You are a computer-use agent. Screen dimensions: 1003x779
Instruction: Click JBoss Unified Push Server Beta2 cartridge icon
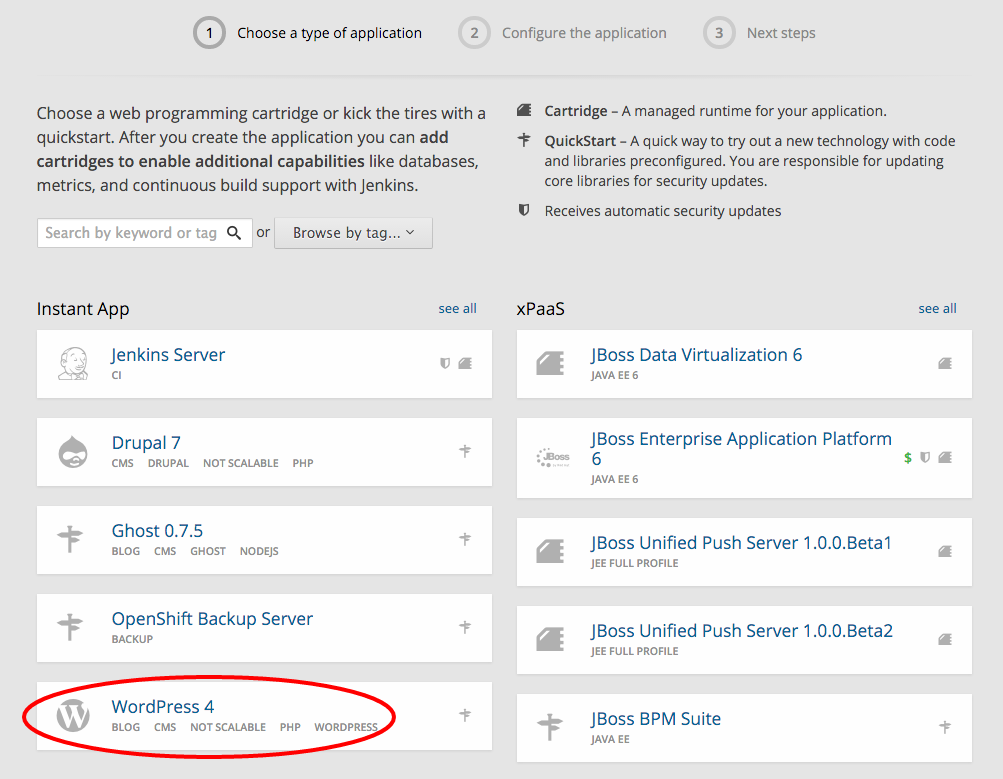[551, 639]
